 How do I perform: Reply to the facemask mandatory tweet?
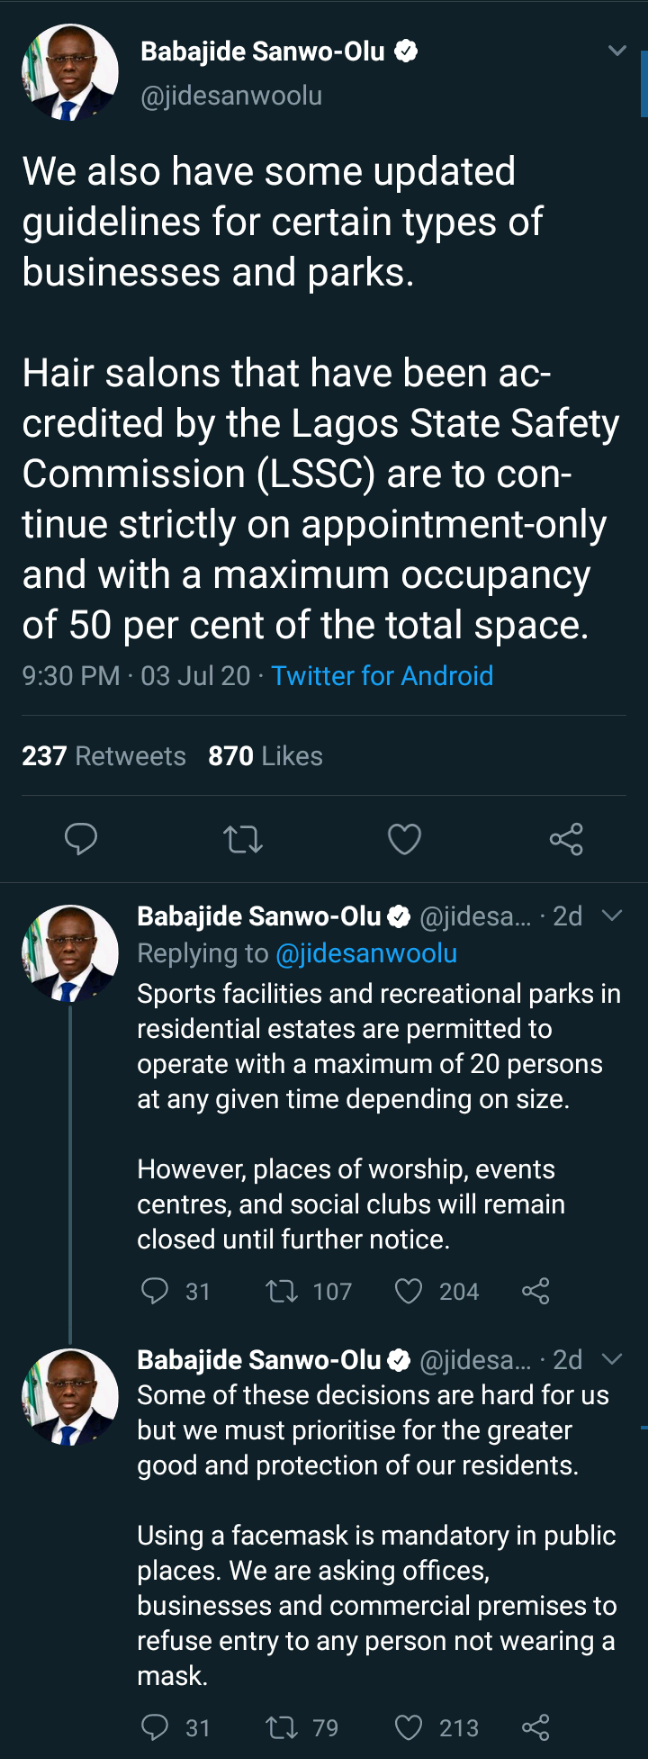(155, 1727)
